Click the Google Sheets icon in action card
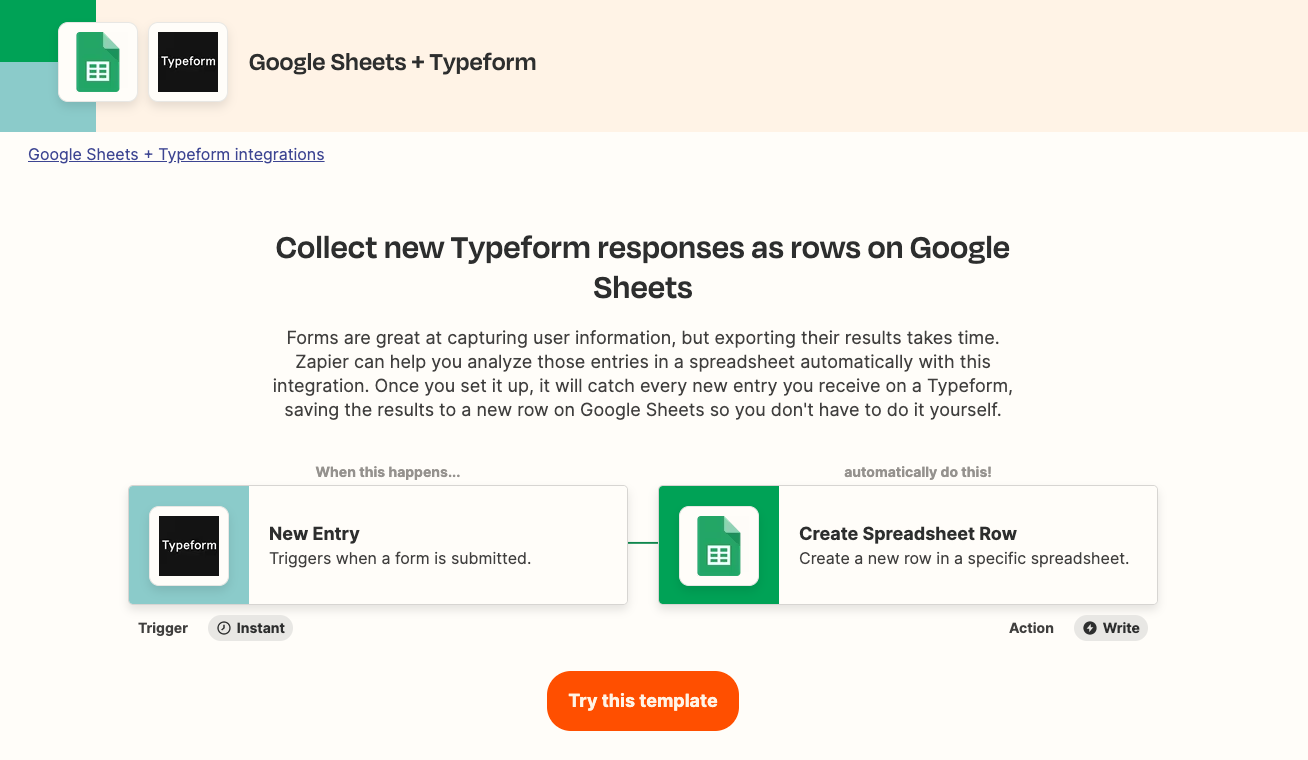Image resolution: width=1308 pixels, height=760 pixels. [x=719, y=545]
